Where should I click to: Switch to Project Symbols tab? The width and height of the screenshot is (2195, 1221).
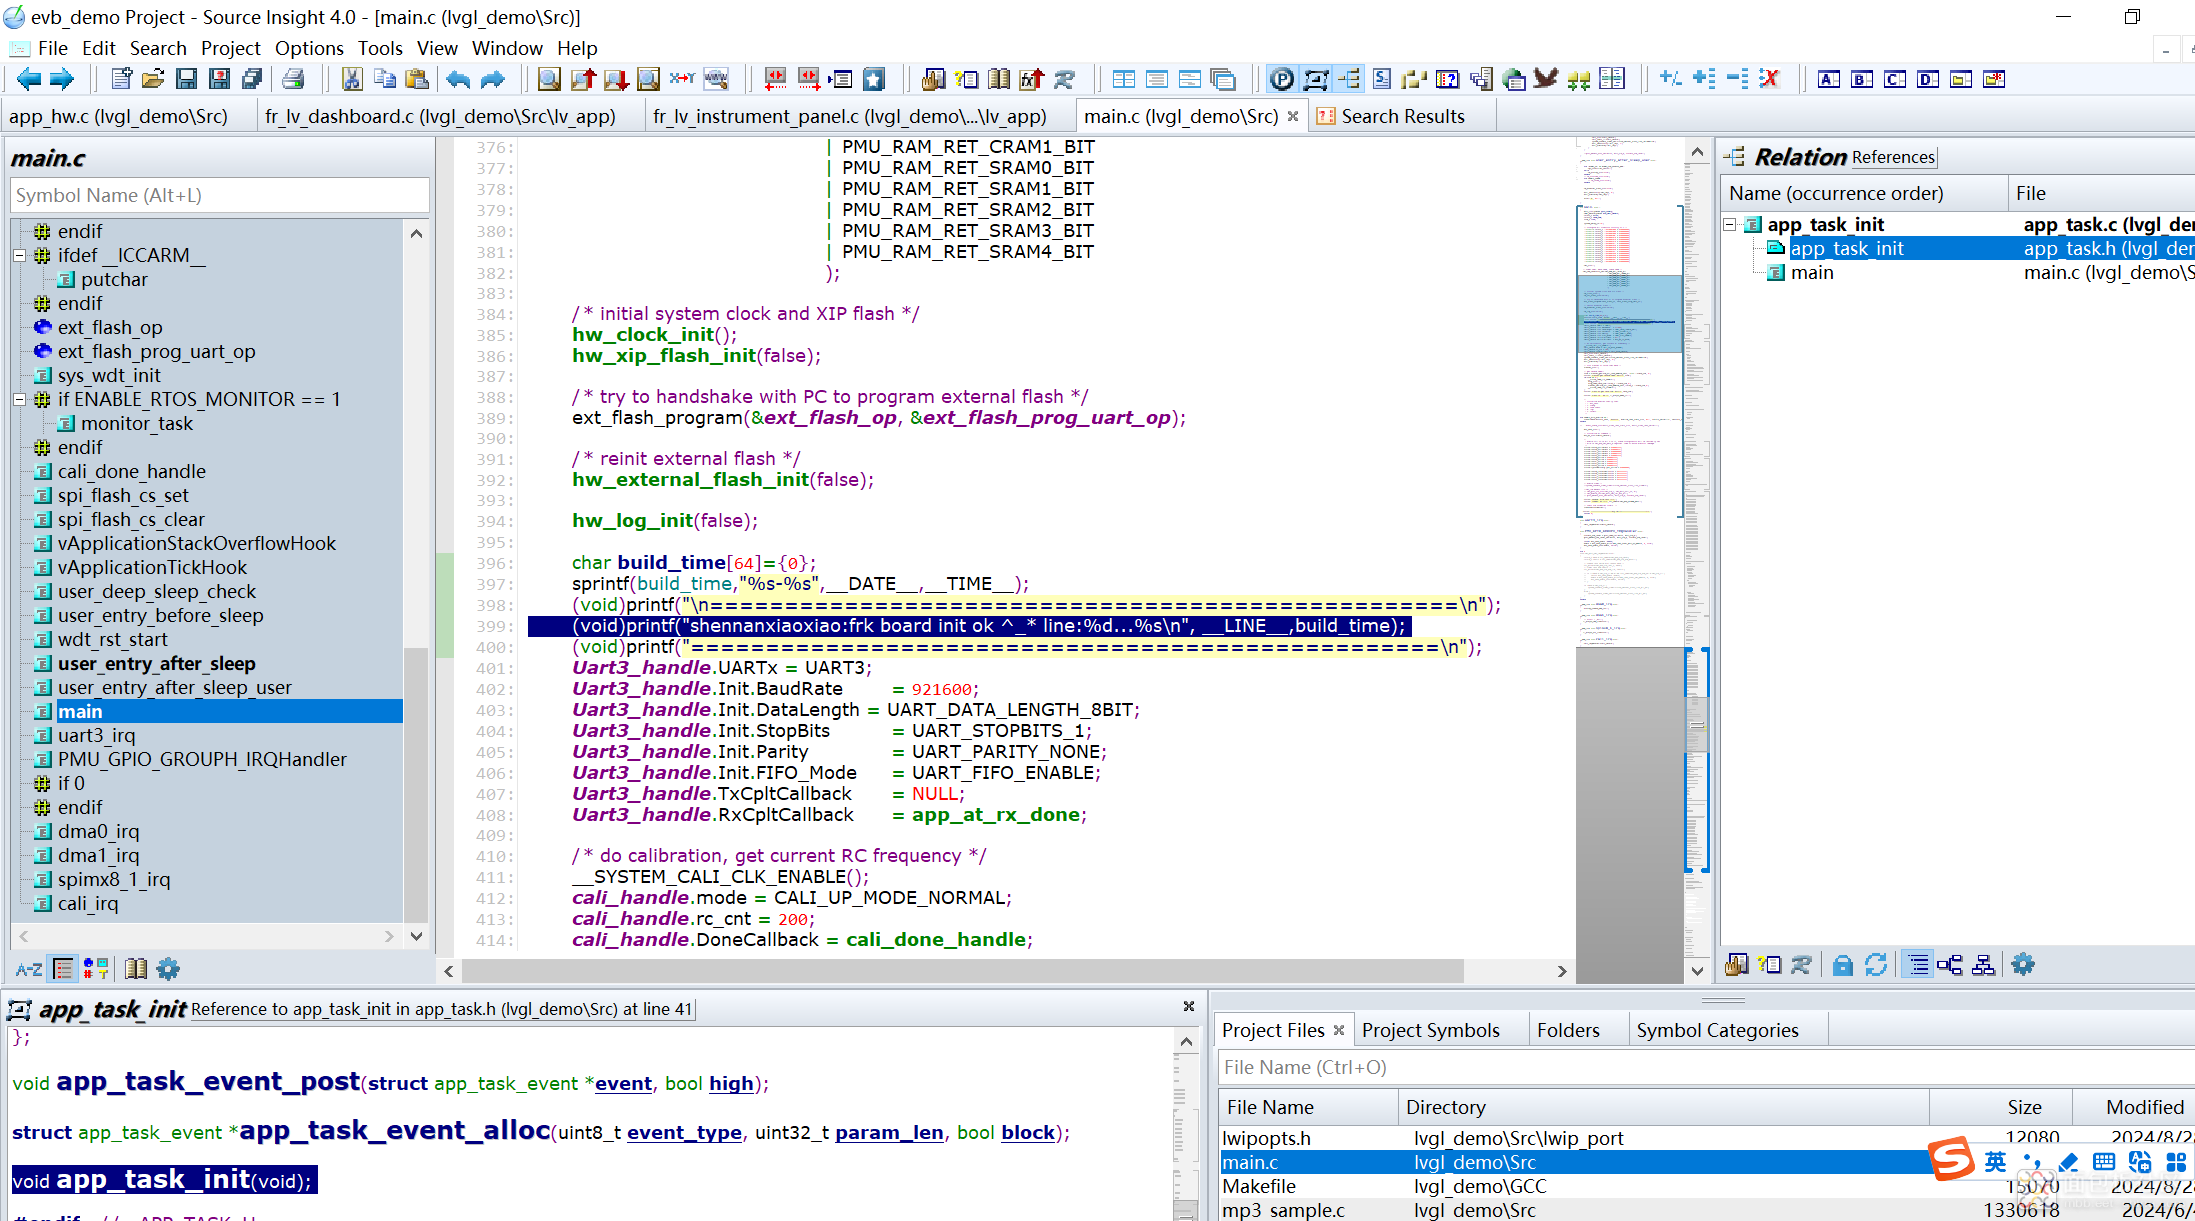tap(1430, 1030)
